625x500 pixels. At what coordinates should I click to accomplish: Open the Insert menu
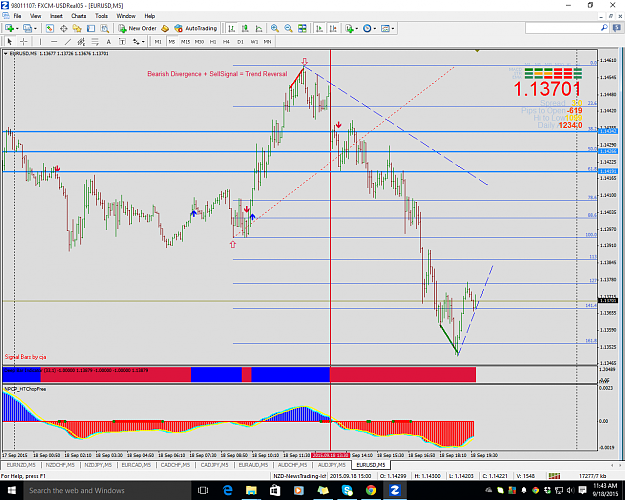click(56, 16)
